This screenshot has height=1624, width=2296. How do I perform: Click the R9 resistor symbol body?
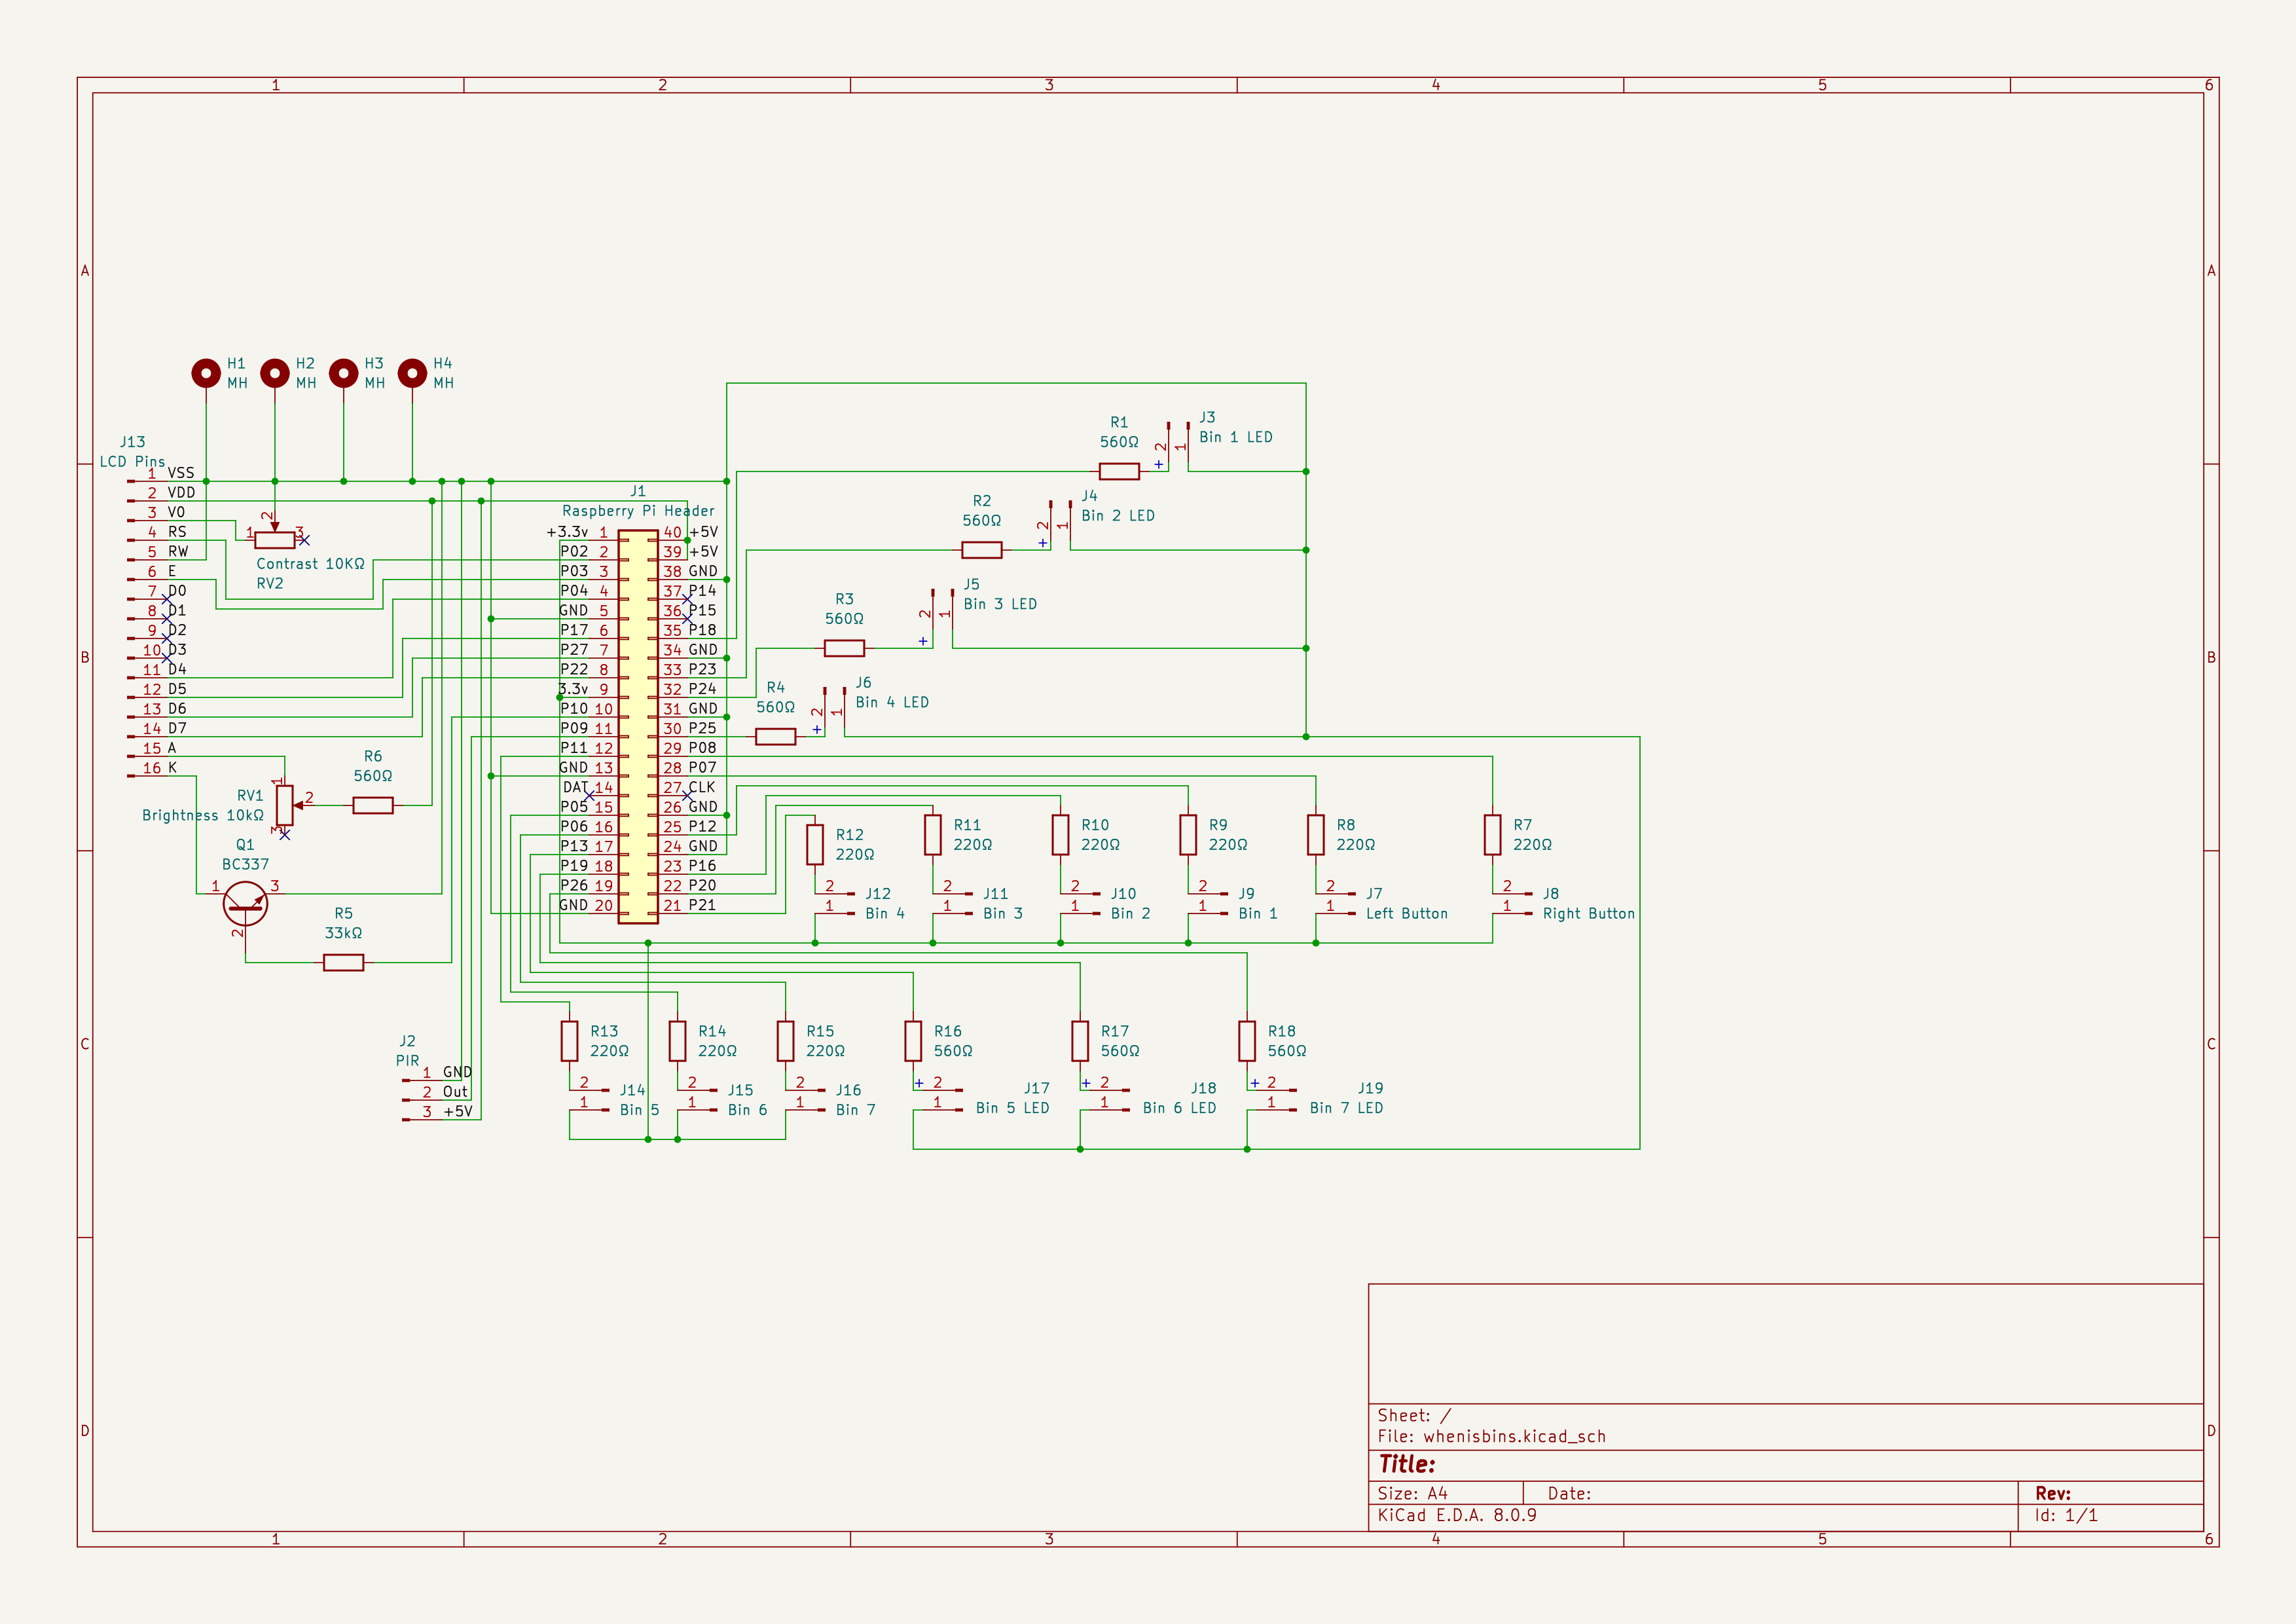coord(1188,835)
